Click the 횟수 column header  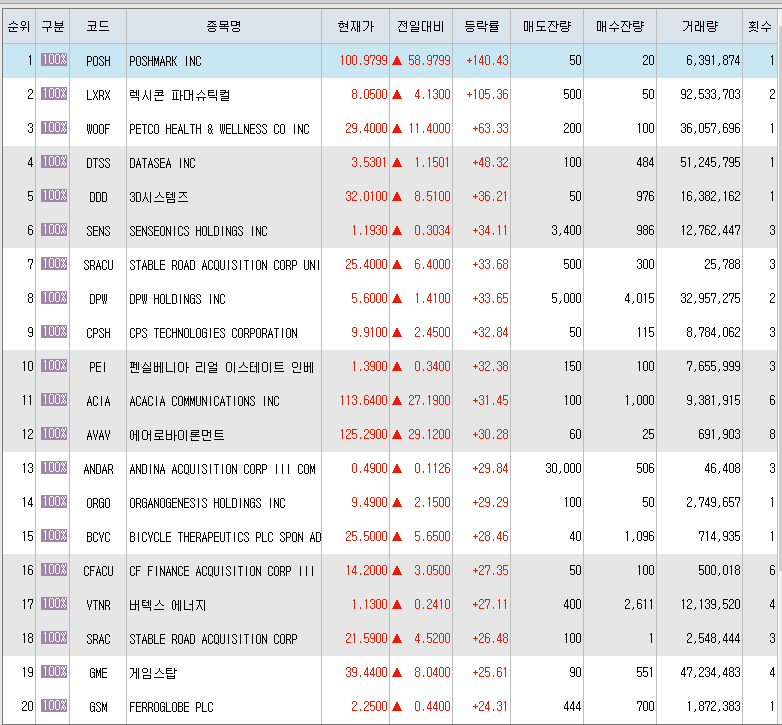pyautogui.click(x=760, y=26)
